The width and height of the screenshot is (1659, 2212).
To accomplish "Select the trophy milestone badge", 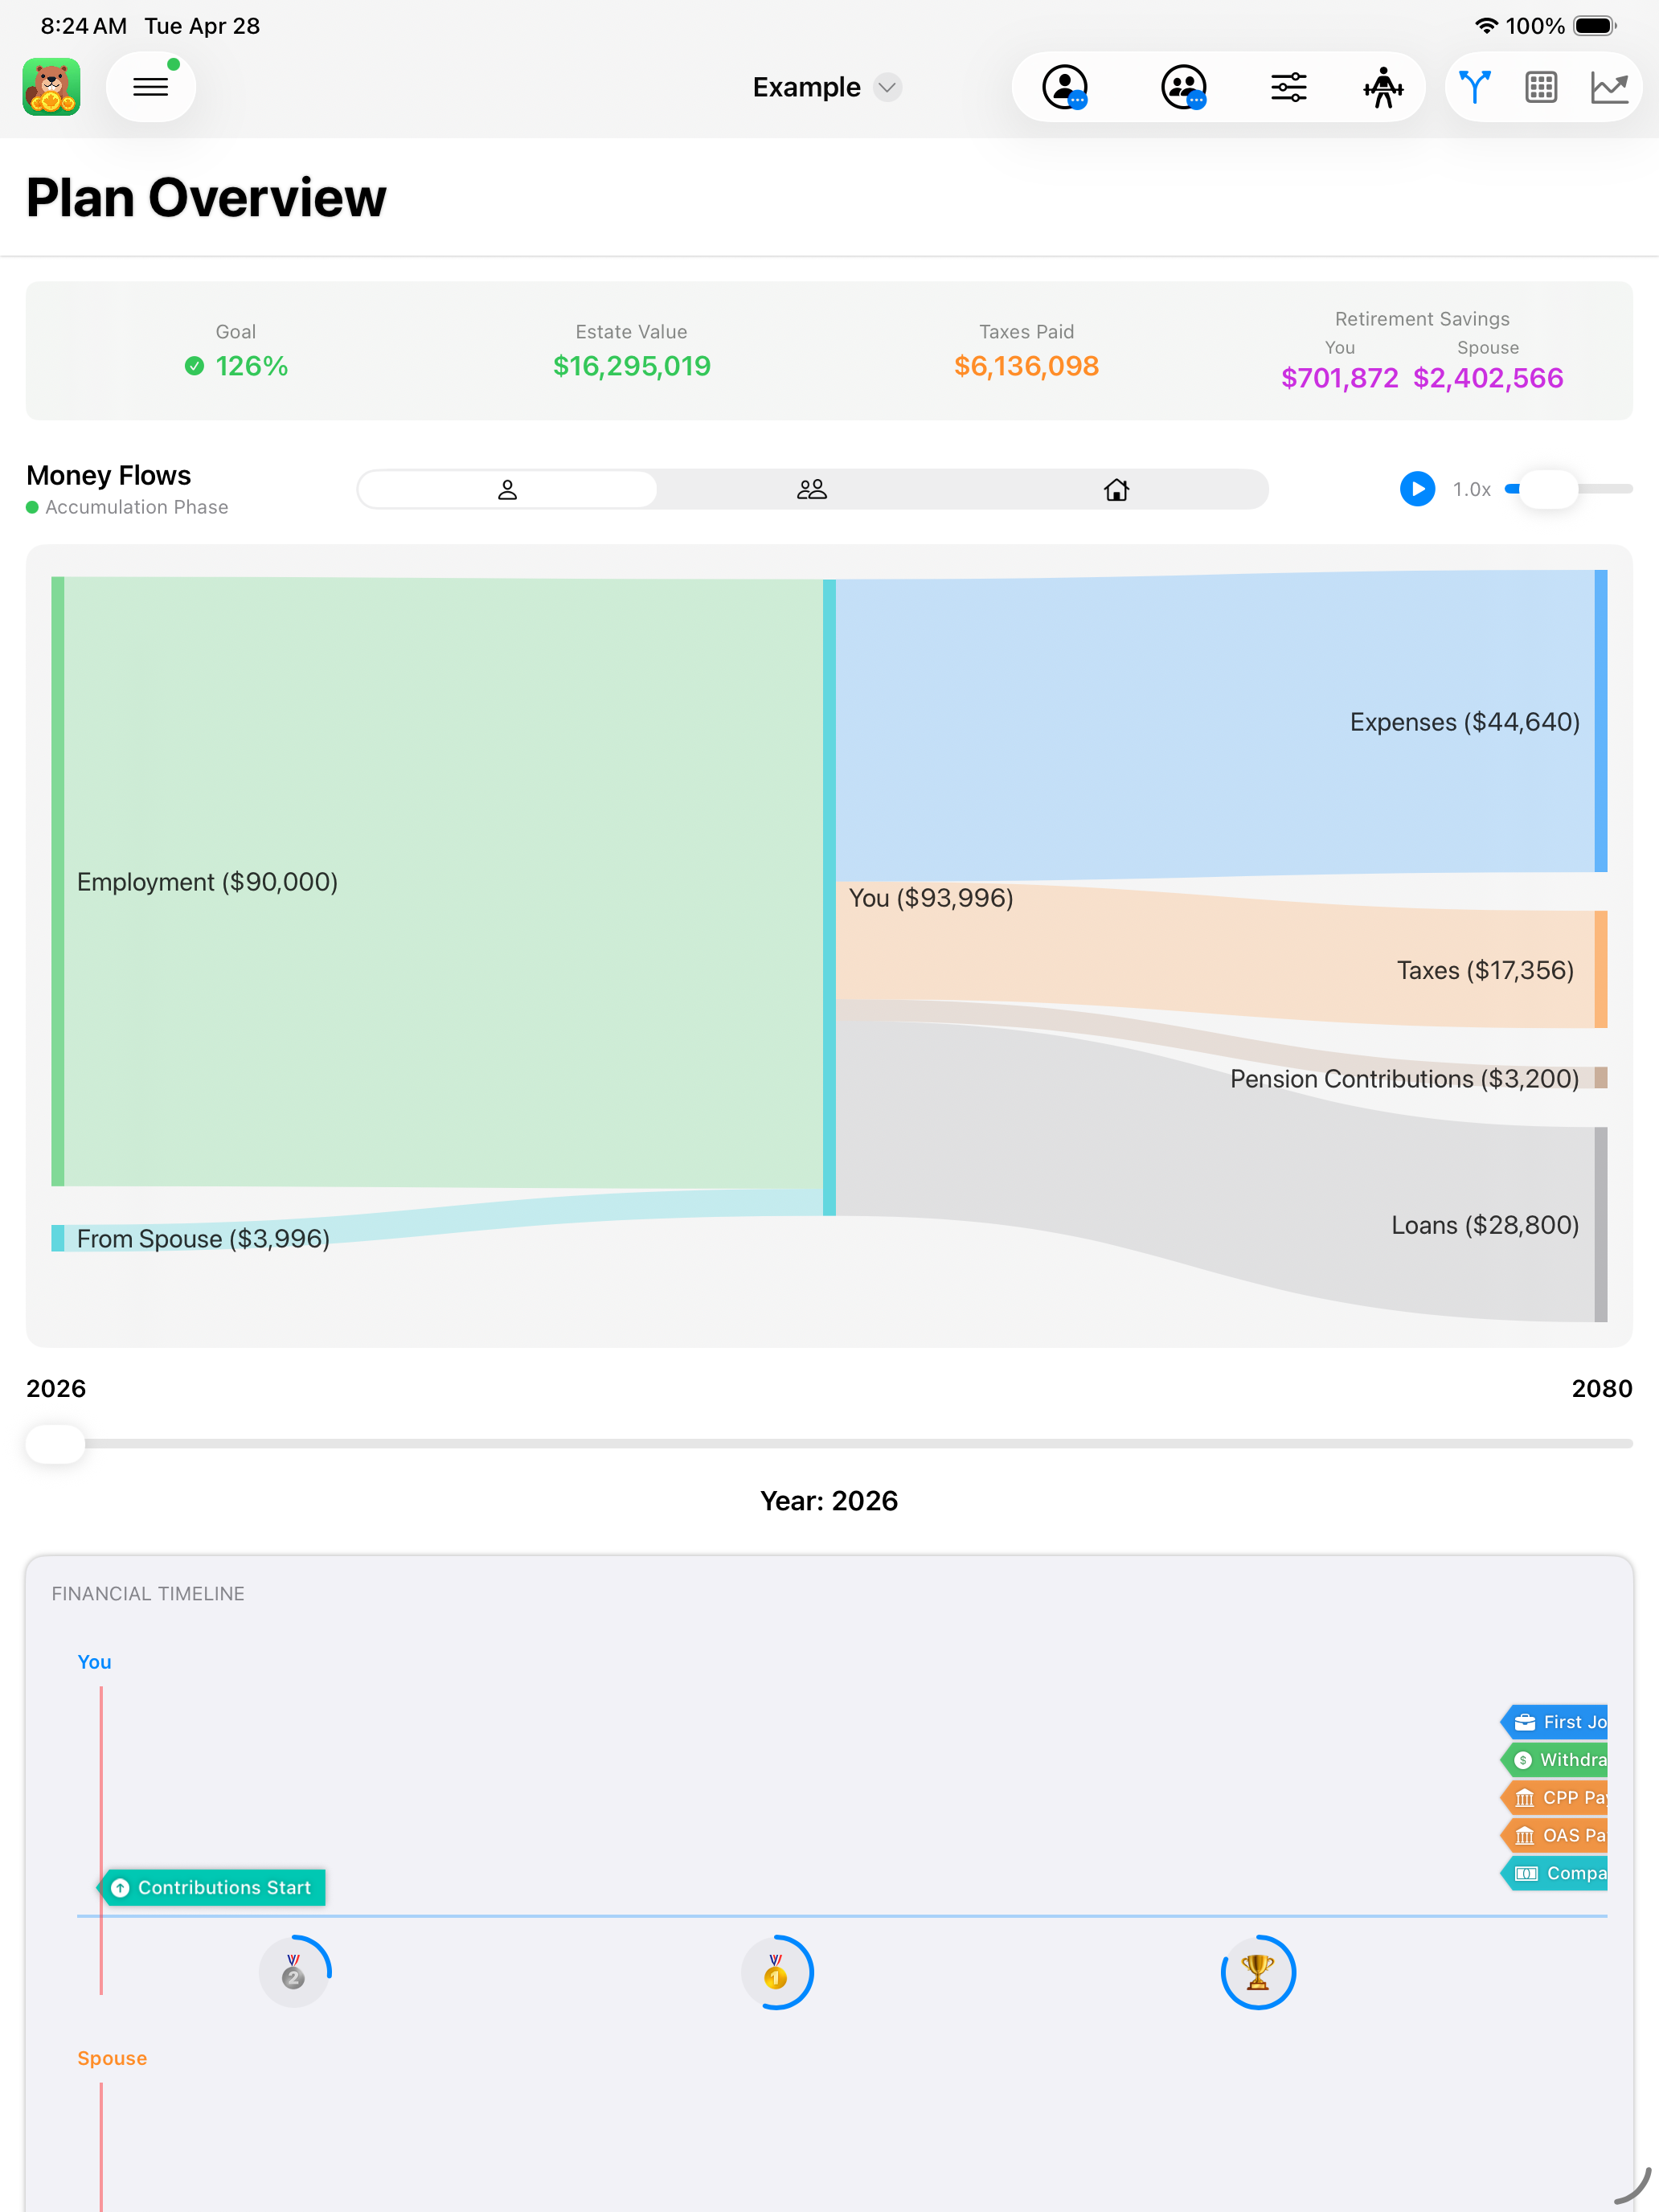I will tap(1258, 1972).
